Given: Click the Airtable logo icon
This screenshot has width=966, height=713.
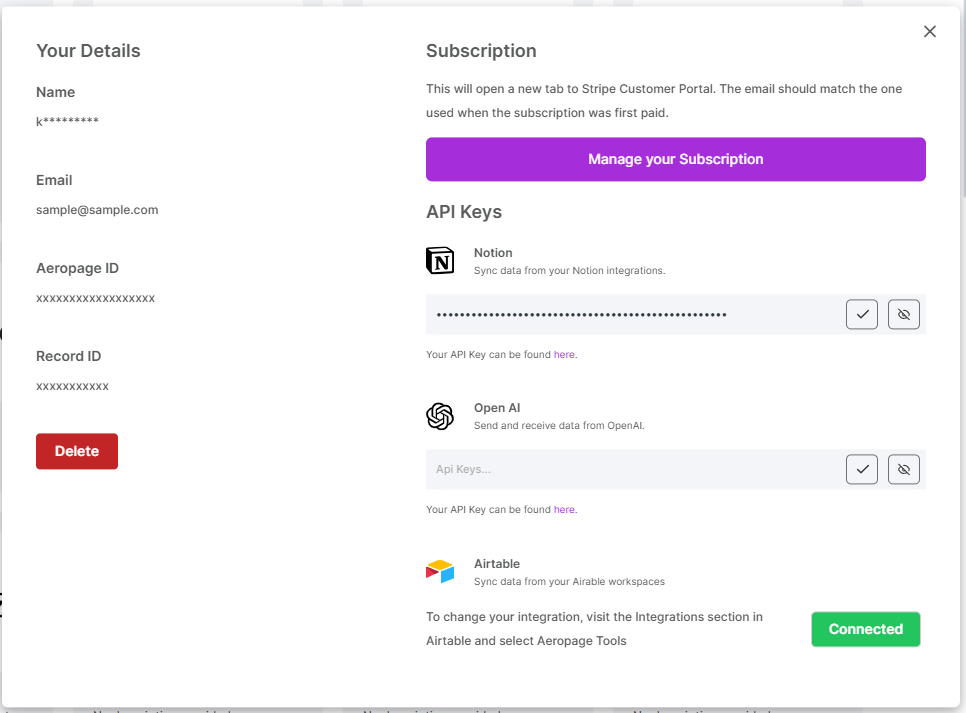Looking at the screenshot, I should [440, 572].
